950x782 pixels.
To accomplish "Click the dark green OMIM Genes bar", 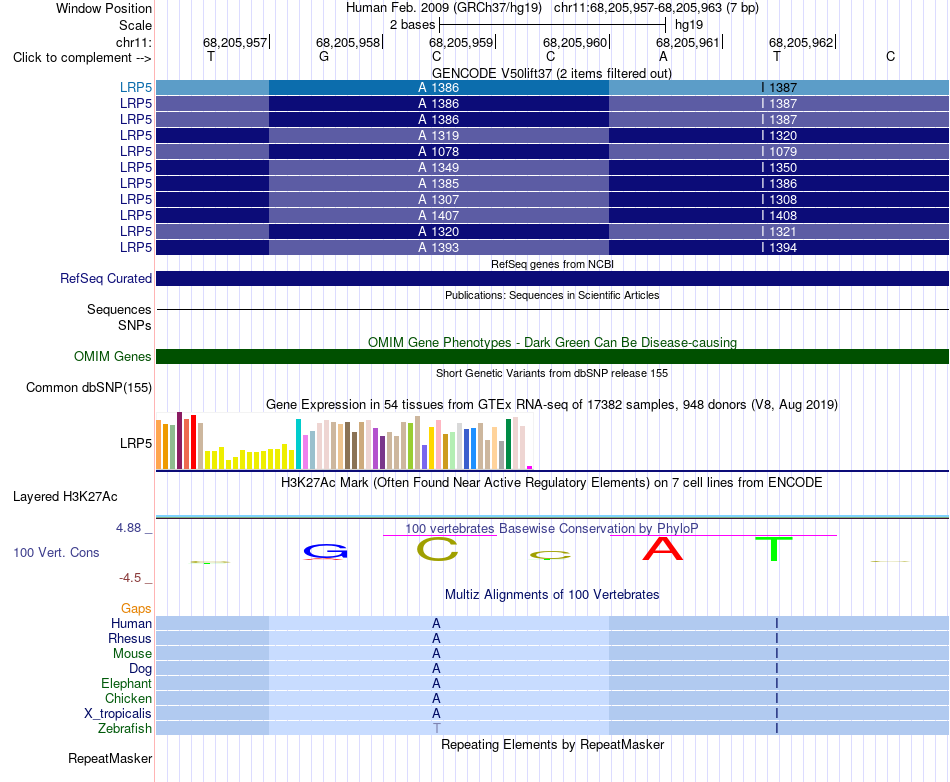I will tap(552, 356).
